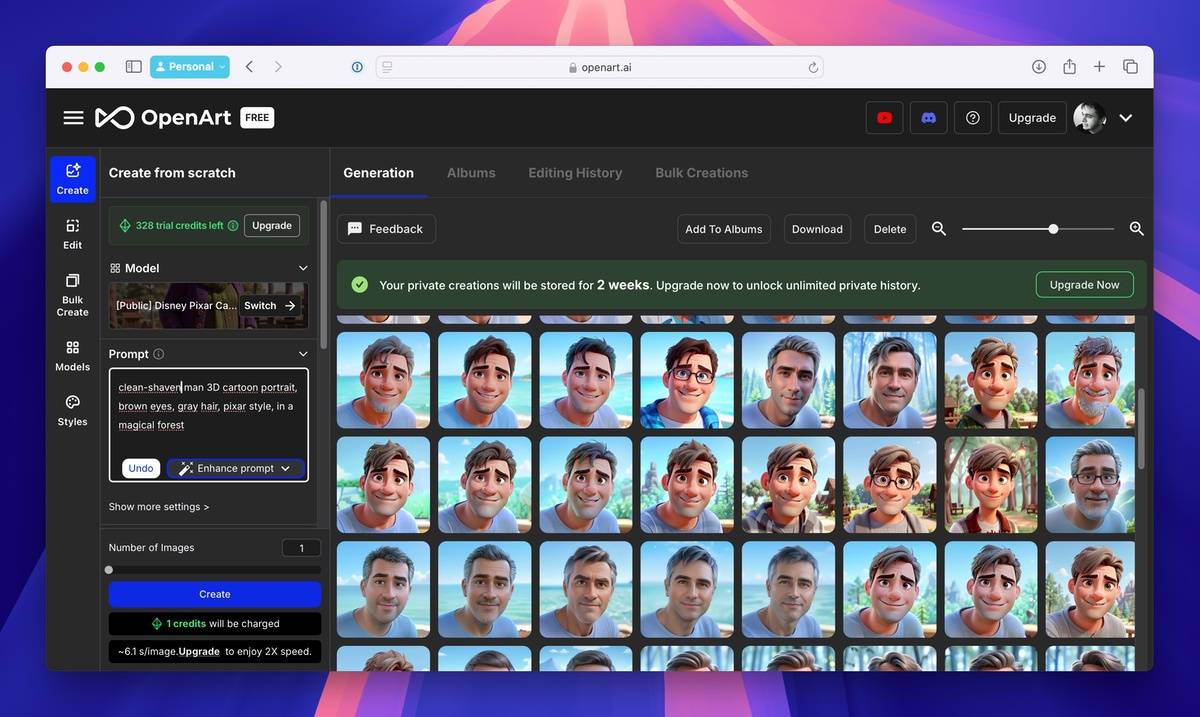Screen dimensions: 1200x717
Task: Open the Personal profile dropdown
Action: click(x=190, y=67)
